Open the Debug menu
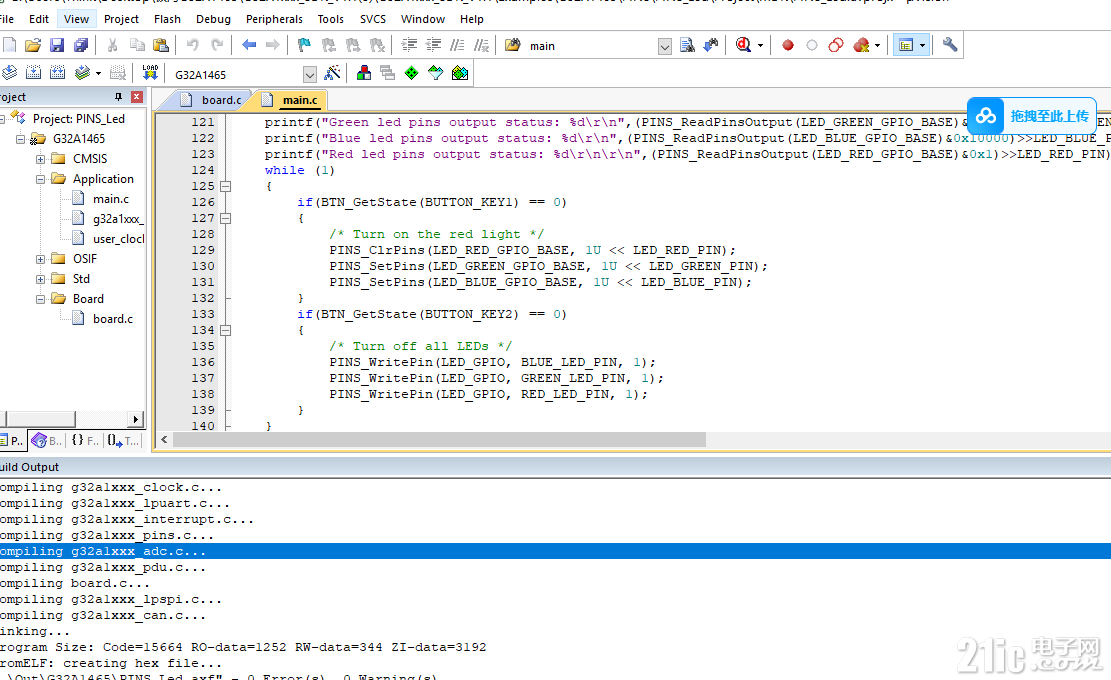The image size is (1111, 680). [213, 19]
